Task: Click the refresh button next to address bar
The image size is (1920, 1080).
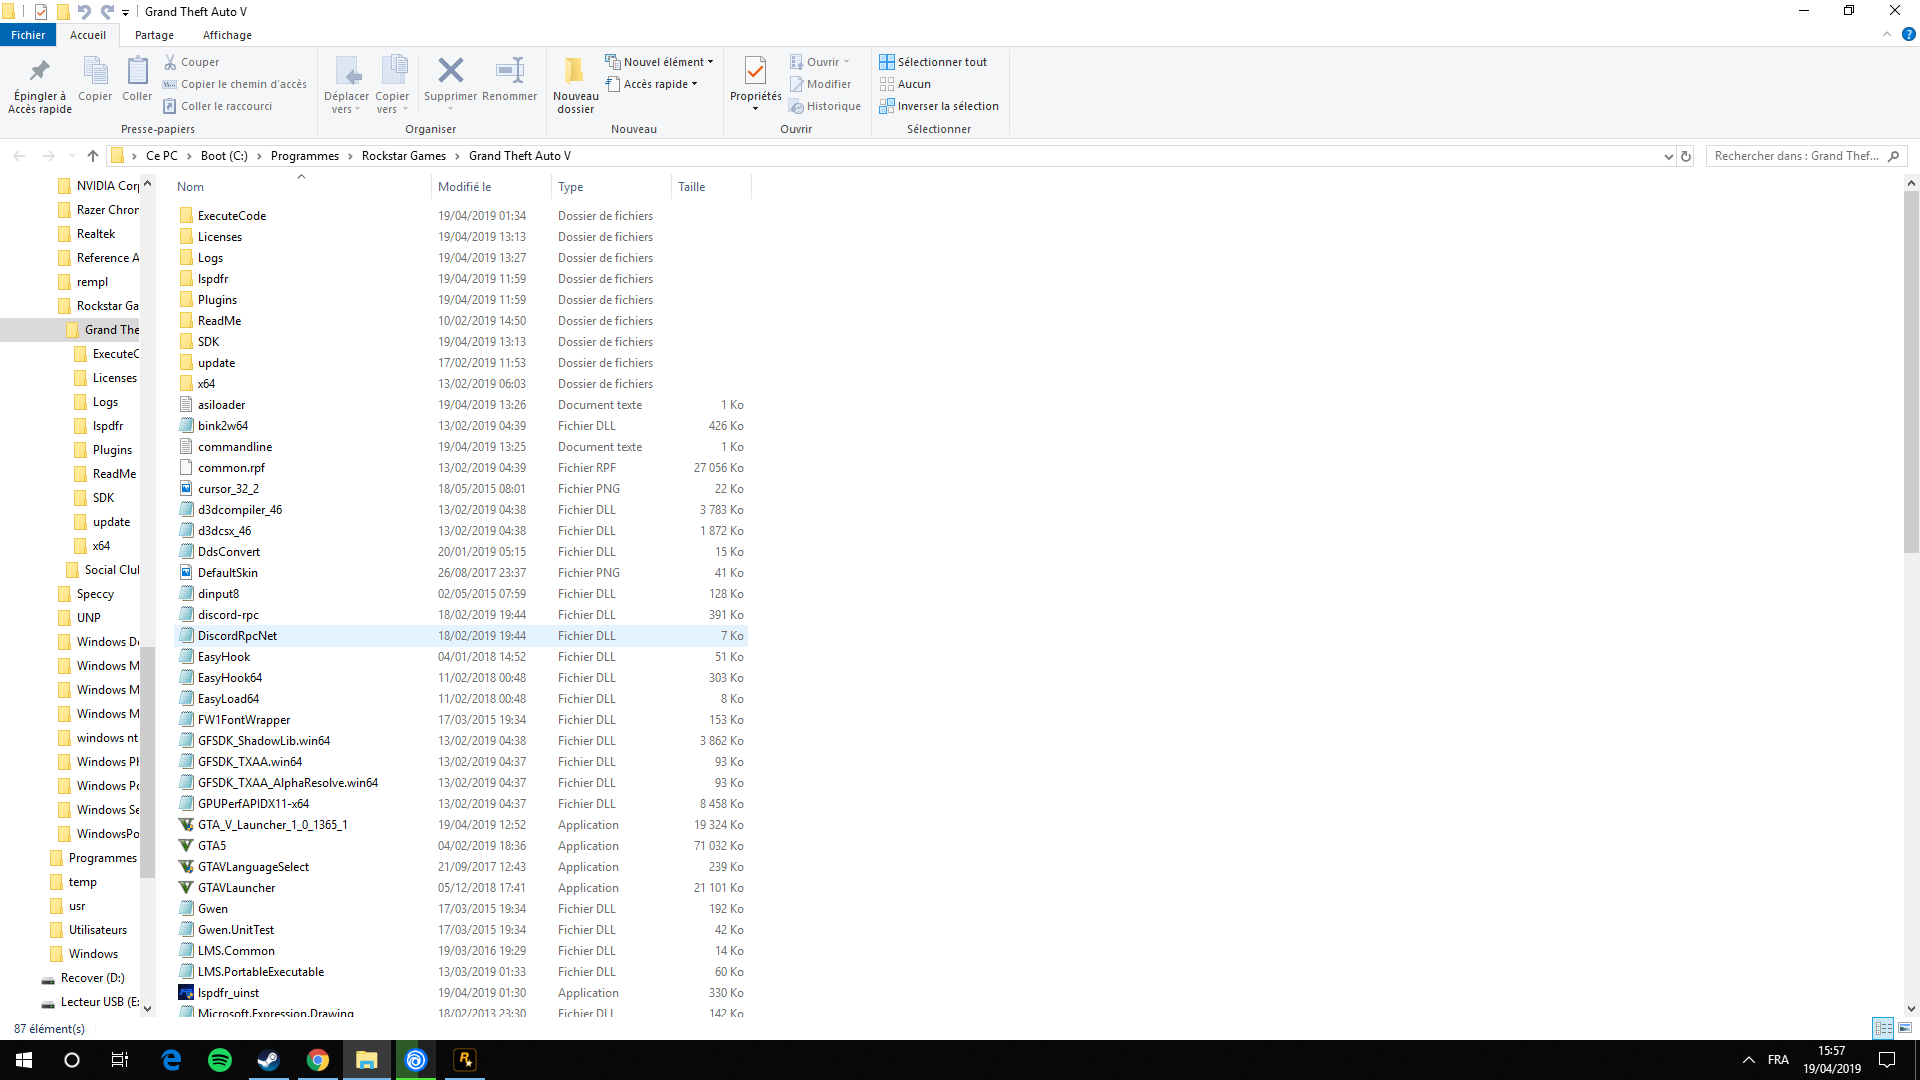Action: coord(1686,156)
